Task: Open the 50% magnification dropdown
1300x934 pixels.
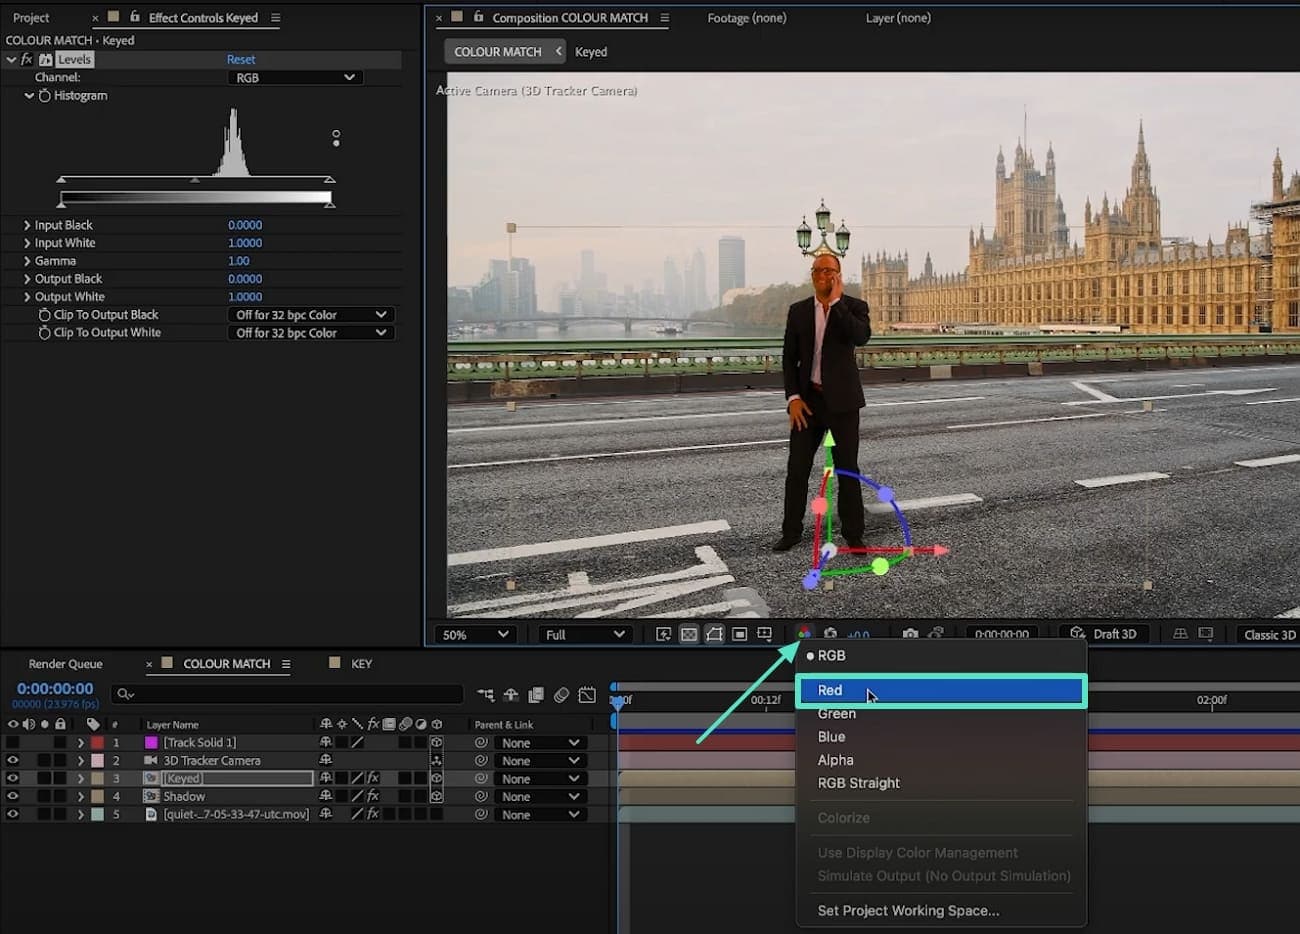Action: pyautogui.click(x=475, y=634)
